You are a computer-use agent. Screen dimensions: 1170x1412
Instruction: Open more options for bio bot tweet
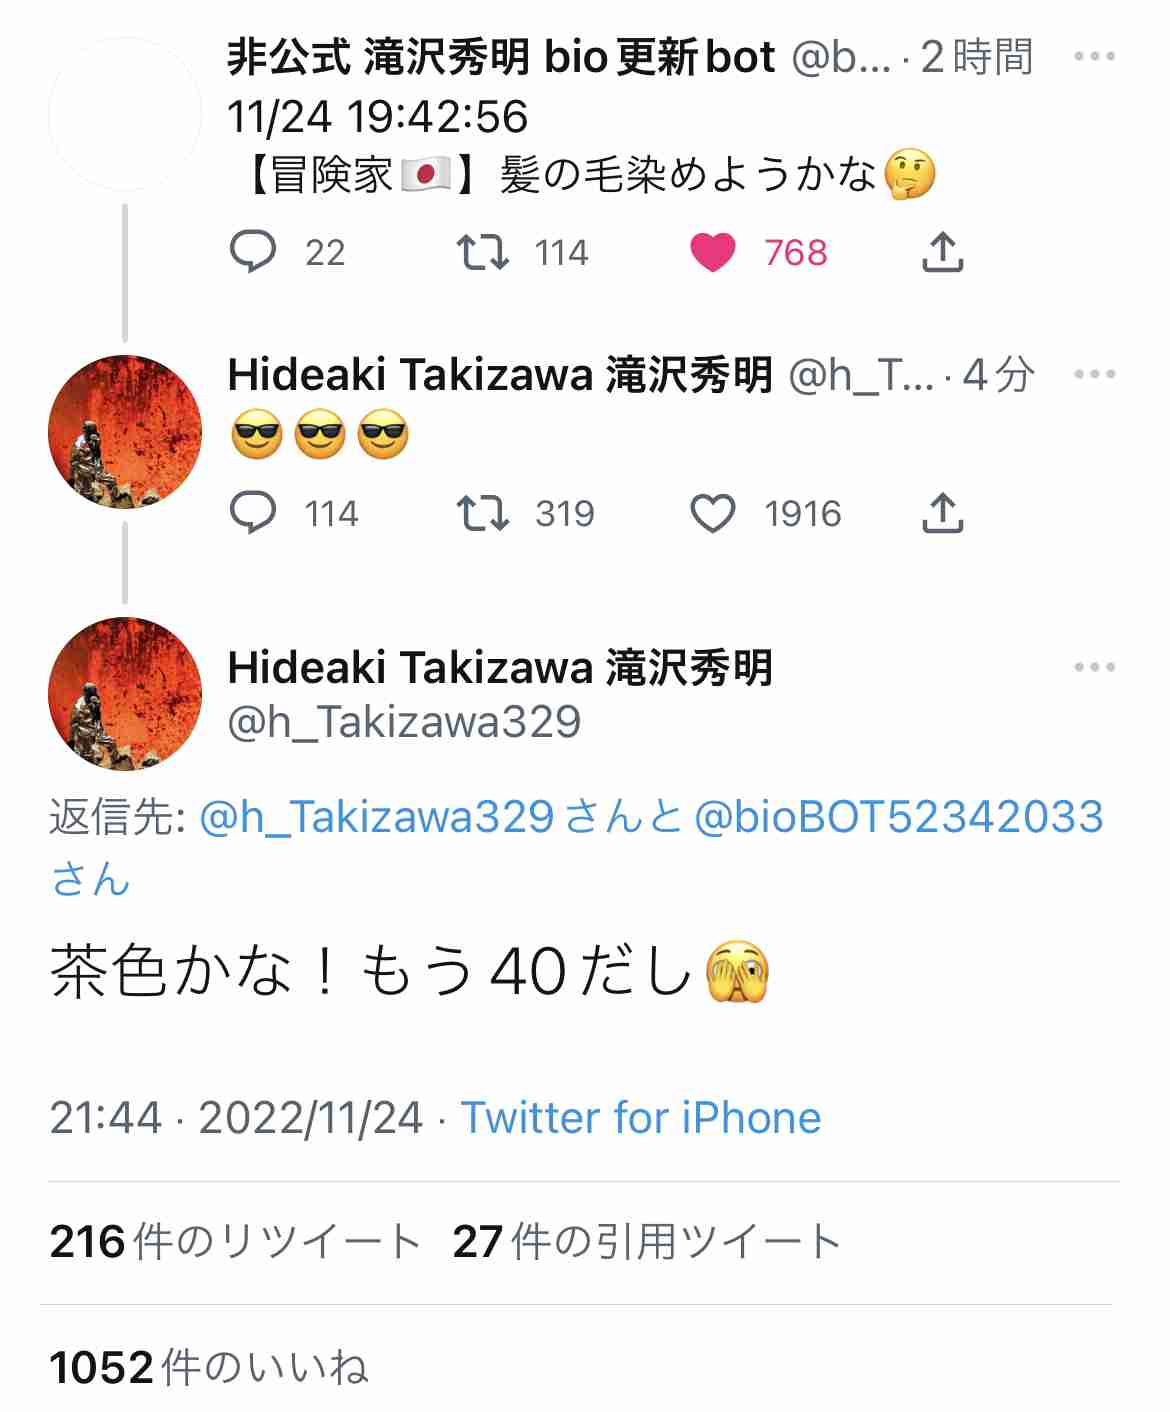point(1094,56)
